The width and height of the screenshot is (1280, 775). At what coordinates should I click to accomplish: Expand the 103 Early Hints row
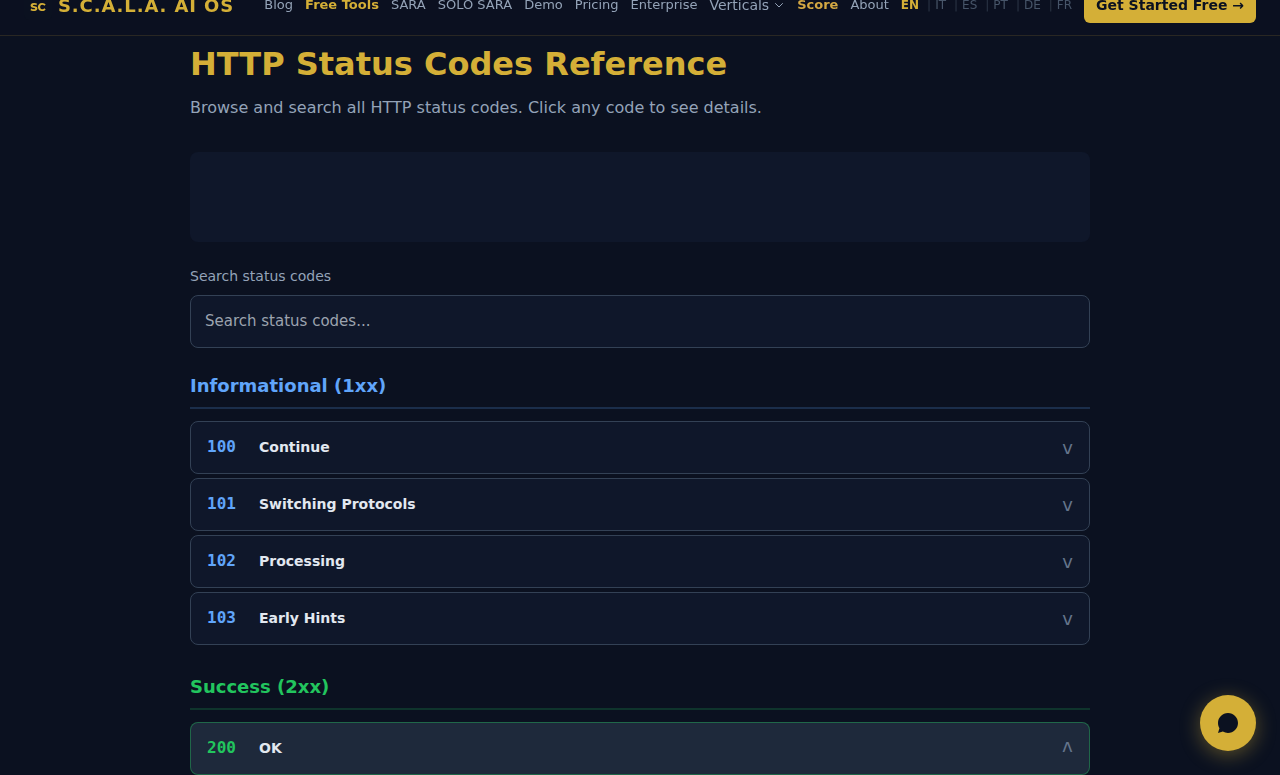[640, 618]
